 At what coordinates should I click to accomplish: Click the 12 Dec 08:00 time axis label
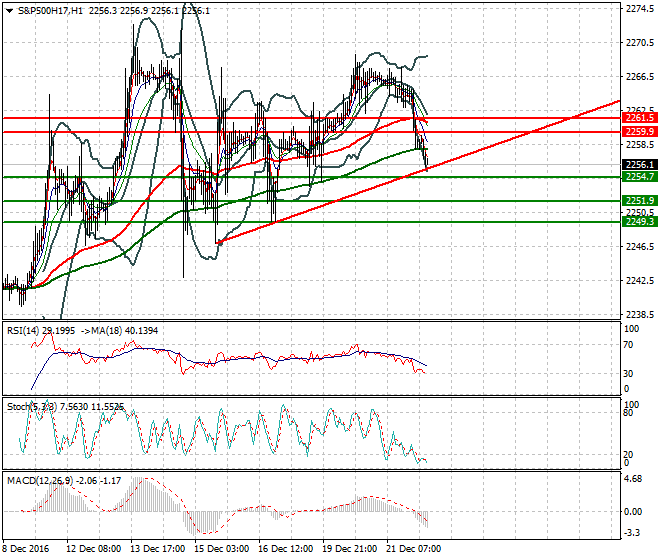click(x=93, y=549)
